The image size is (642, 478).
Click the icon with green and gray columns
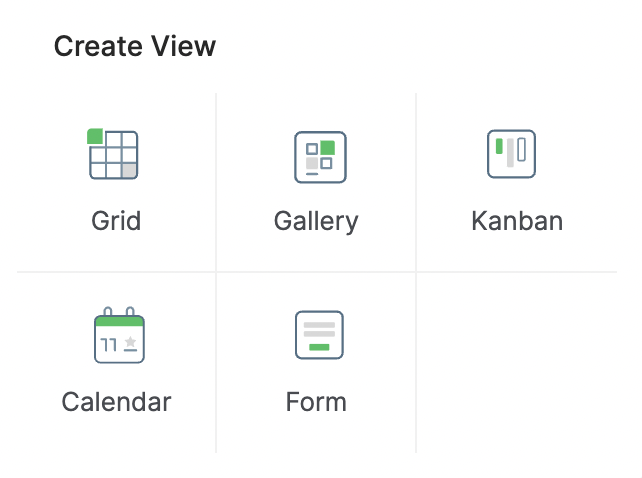(512, 155)
